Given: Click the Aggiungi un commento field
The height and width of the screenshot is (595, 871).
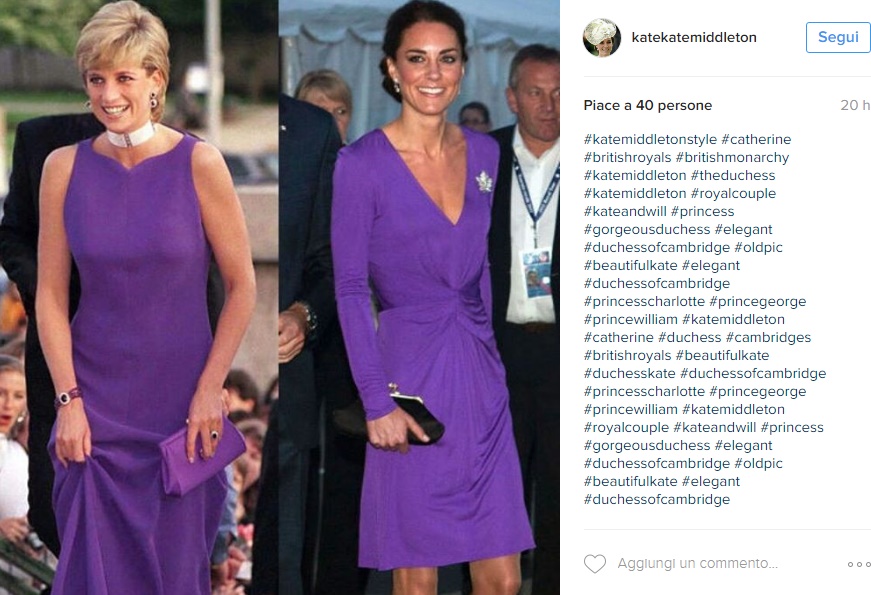Looking at the screenshot, I should [x=697, y=563].
